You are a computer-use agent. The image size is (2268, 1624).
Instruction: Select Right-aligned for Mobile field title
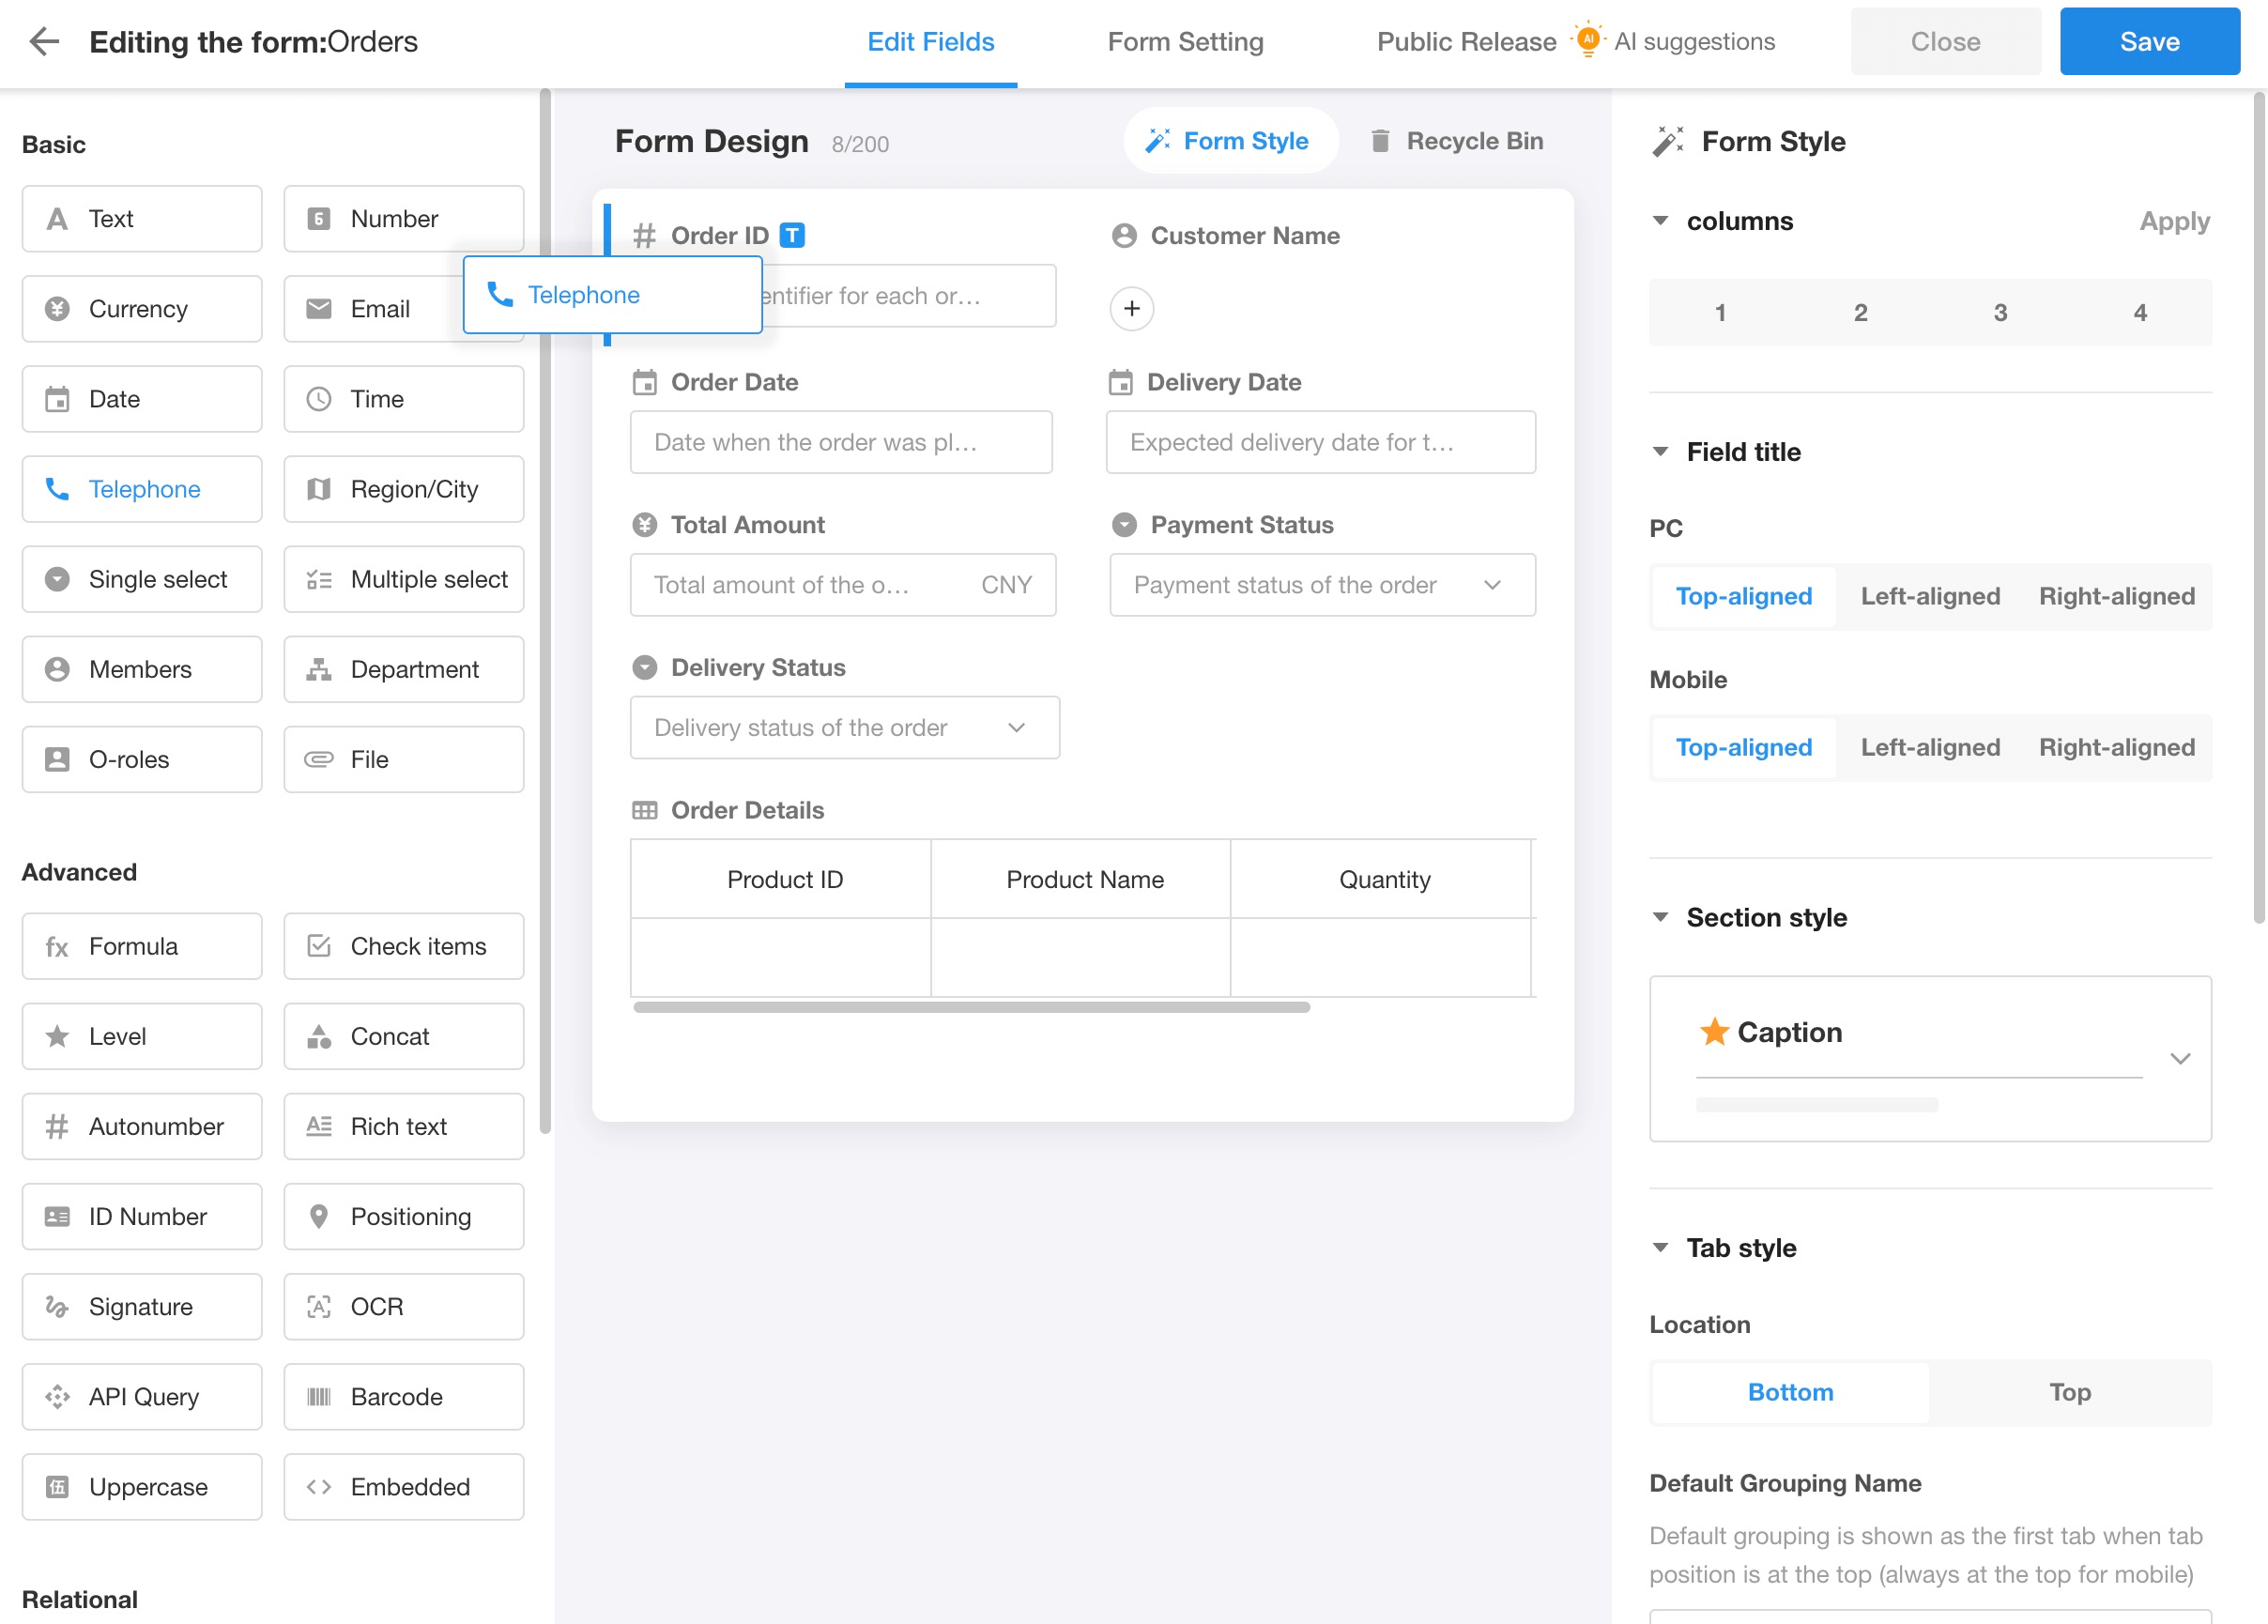[2116, 747]
